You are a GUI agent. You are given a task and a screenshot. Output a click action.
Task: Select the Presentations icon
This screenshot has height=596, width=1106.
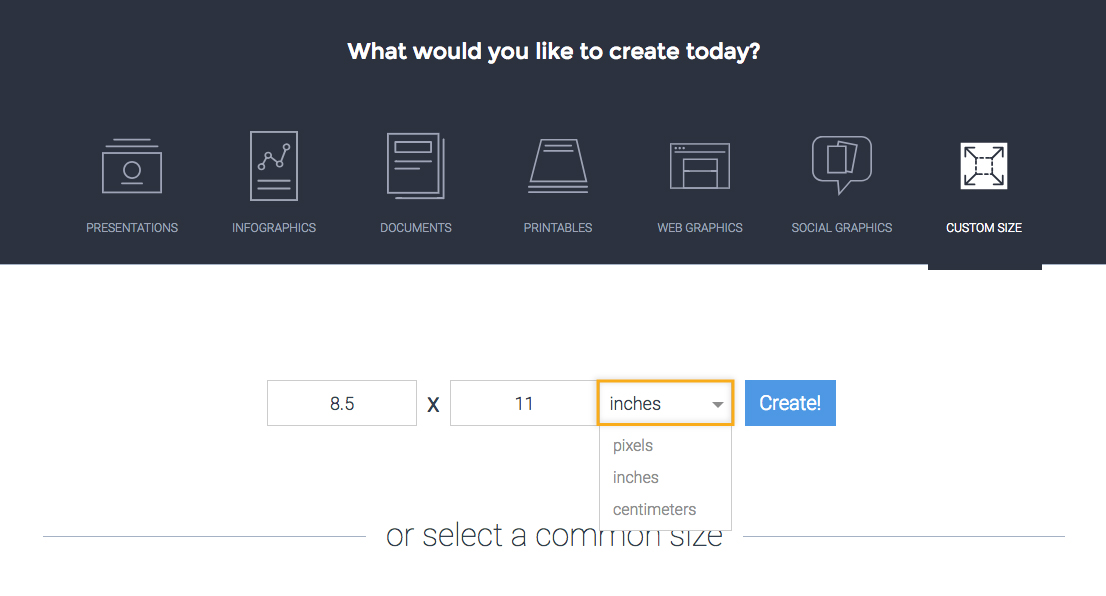click(132, 166)
